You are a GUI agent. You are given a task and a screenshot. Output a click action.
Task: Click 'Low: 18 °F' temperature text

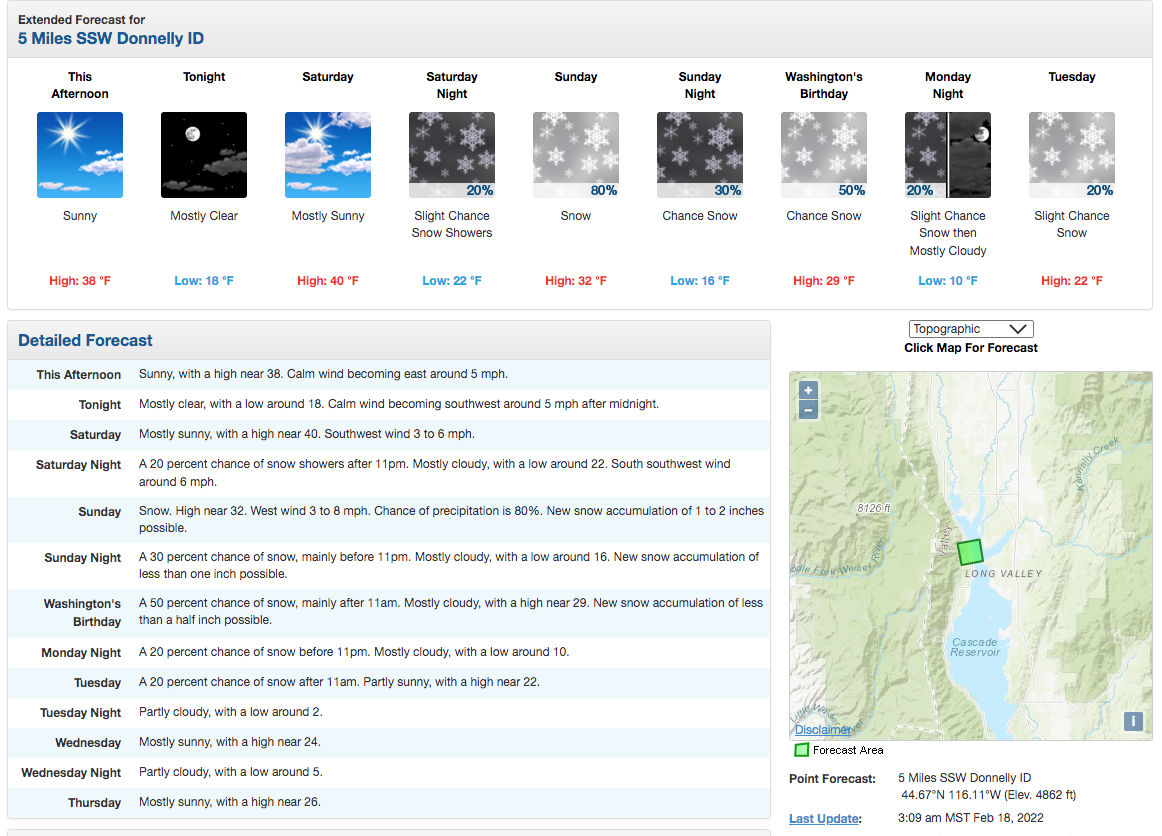pos(204,281)
